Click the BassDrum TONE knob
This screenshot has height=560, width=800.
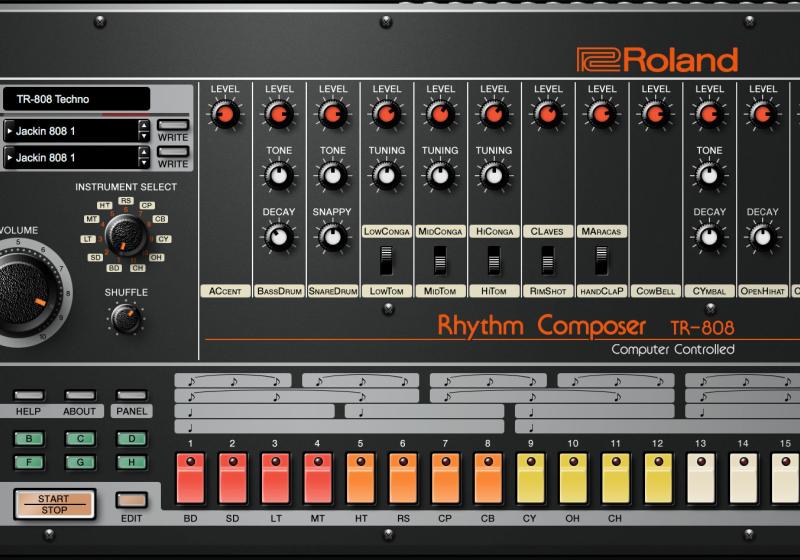coord(279,176)
